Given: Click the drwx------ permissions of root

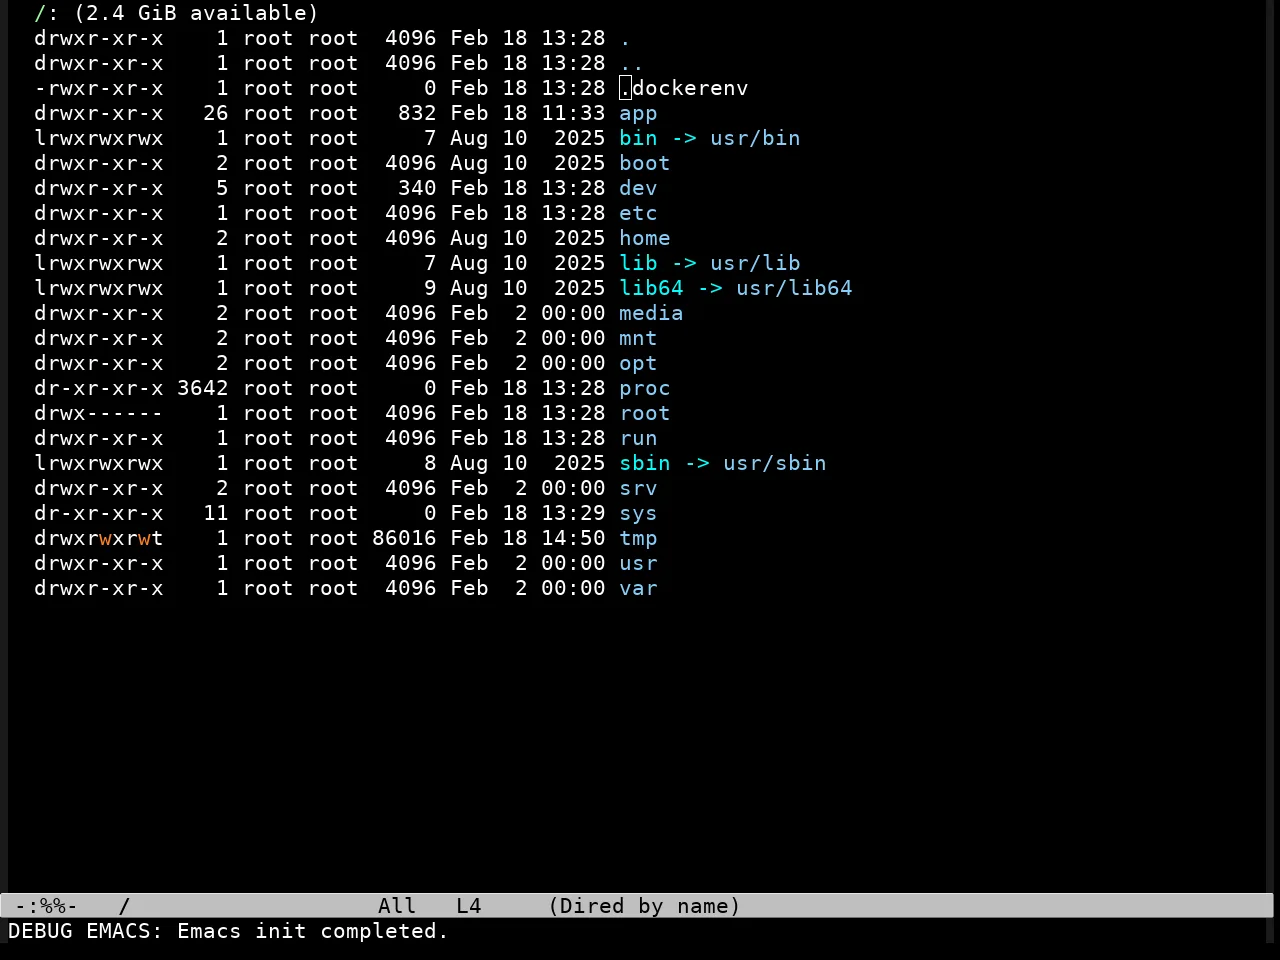Looking at the screenshot, I should [x=98, y=413].
